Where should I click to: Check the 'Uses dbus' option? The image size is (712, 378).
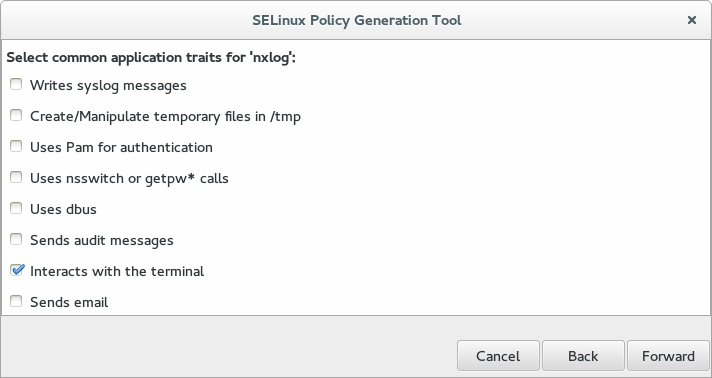tap(16, 208)
